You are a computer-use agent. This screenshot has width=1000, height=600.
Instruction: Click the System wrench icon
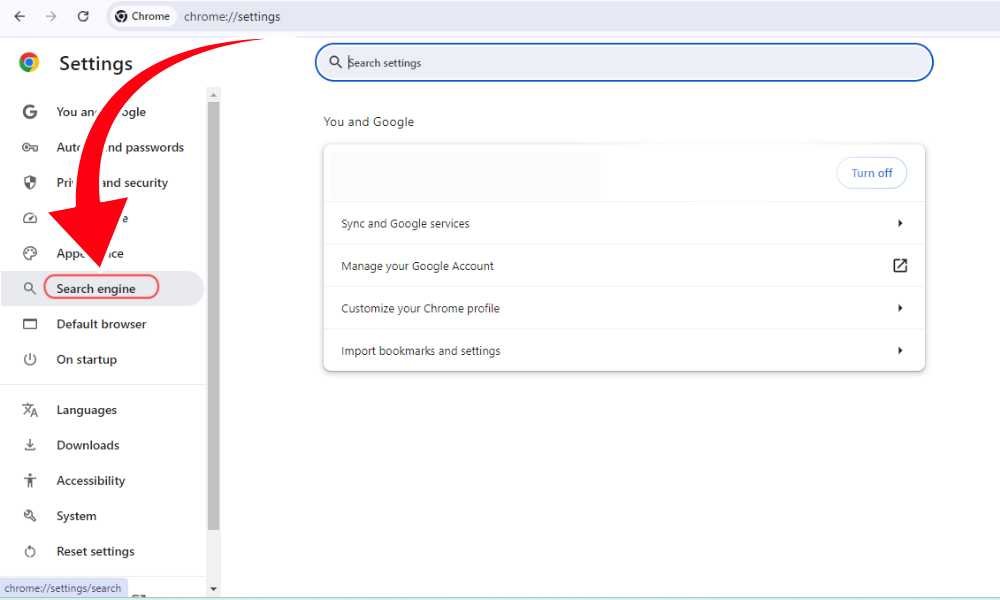point(30,516)
